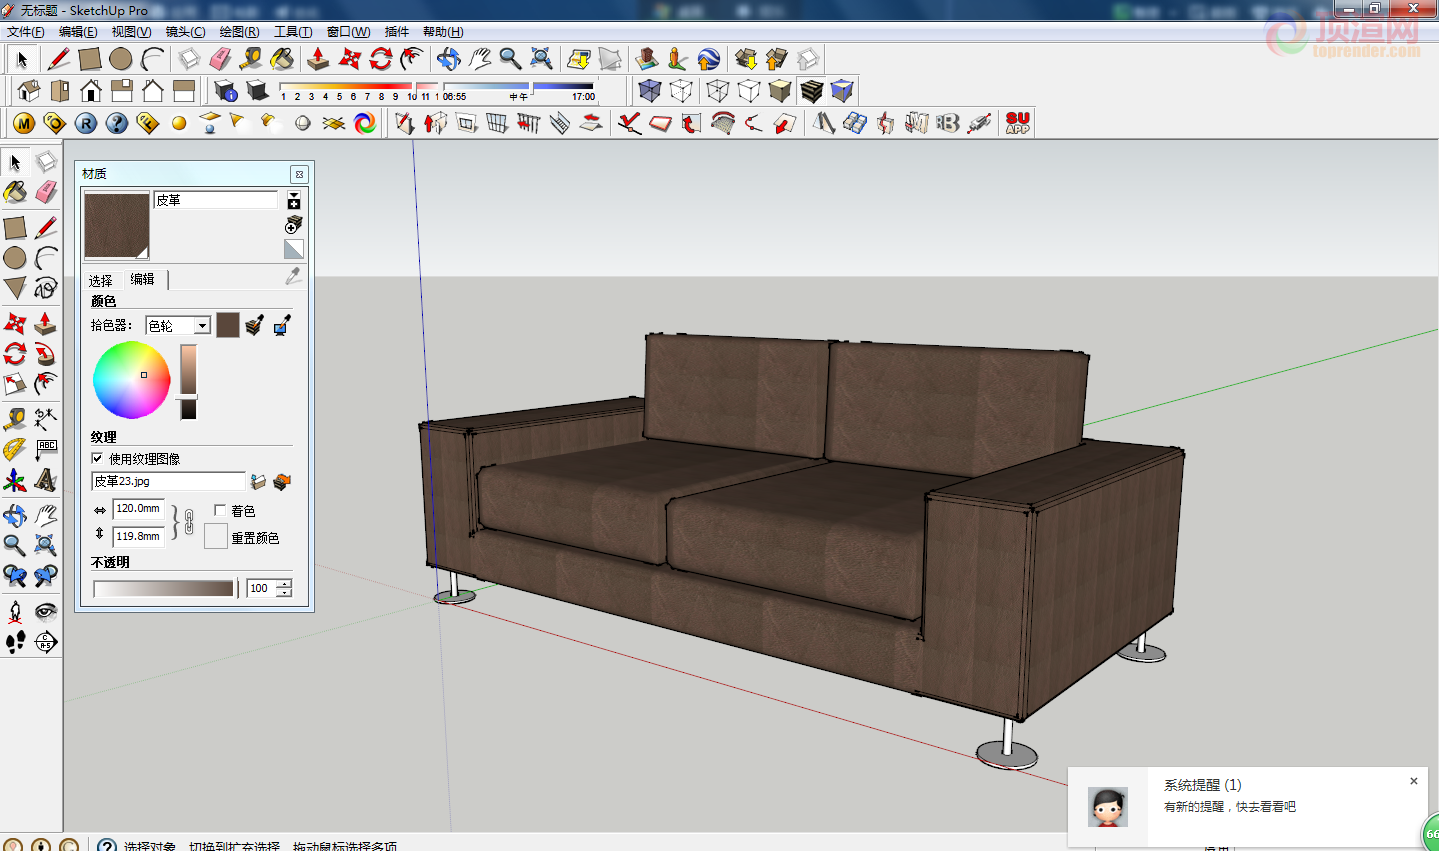
Task: Pick the Eraser tool in top toolbar
Action: [x=220, y=59]
